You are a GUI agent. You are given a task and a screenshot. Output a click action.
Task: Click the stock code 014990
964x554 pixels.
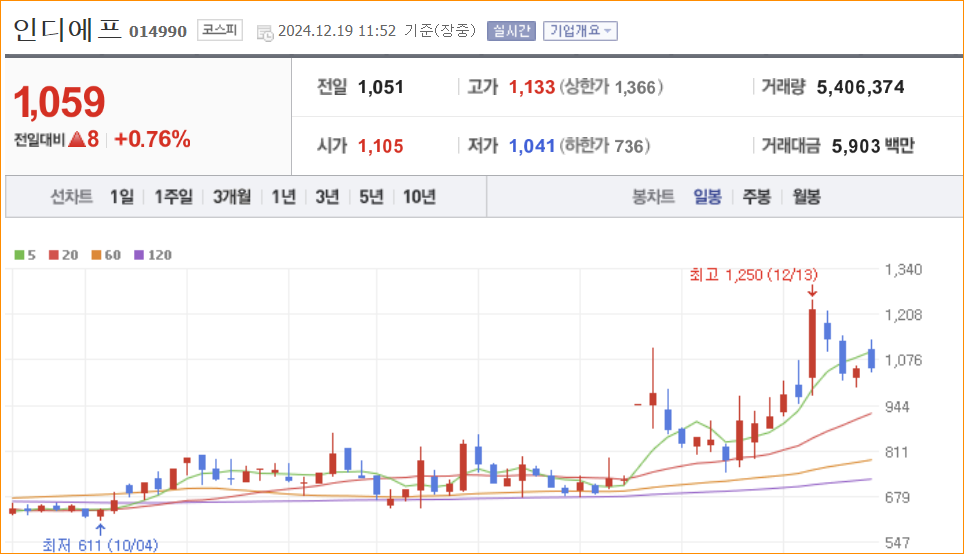(x=158, y=31)
